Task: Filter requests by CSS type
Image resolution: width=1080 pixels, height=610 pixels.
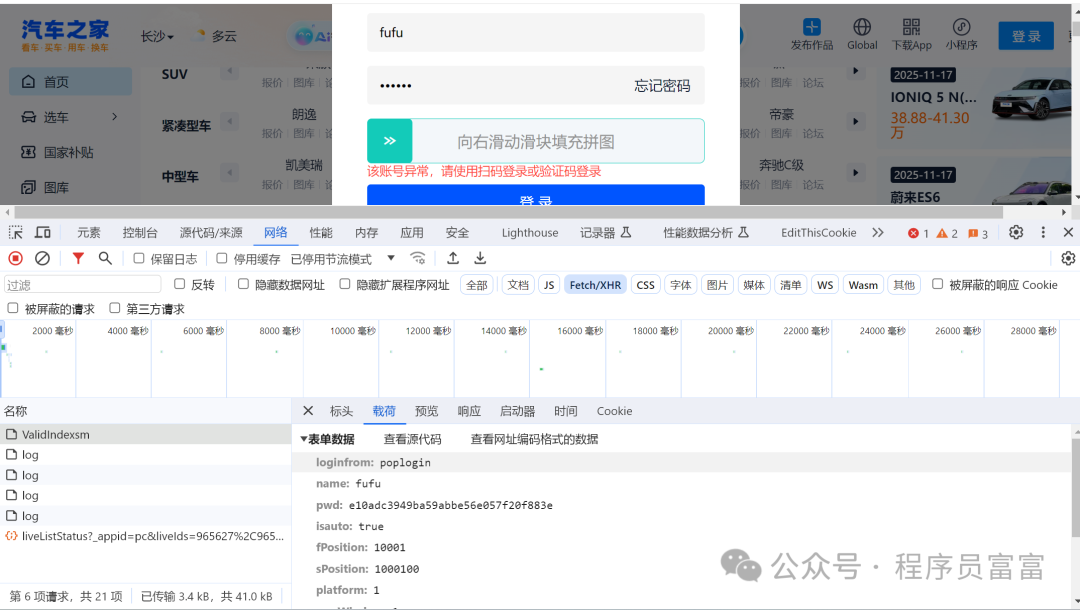Action: (645, 285)
